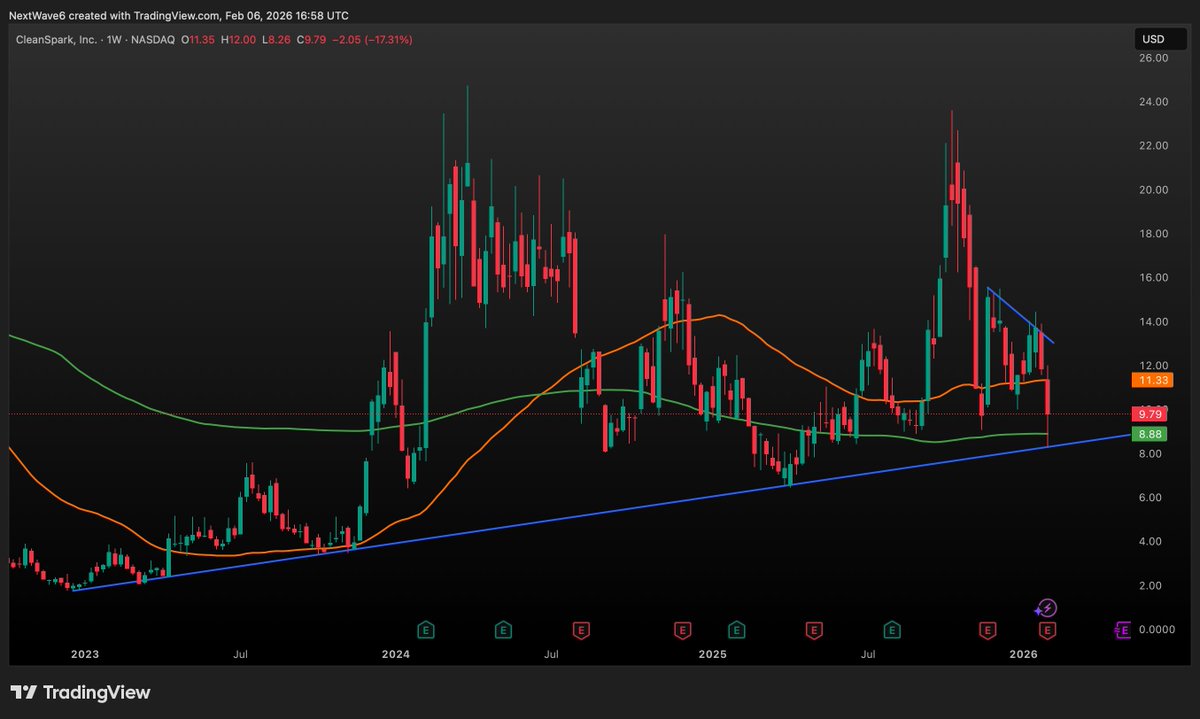The width and height of the screenshot is (1200, 719).
Task: Click the green 8.88 moving-average price label
Action: pos(1148,433)
